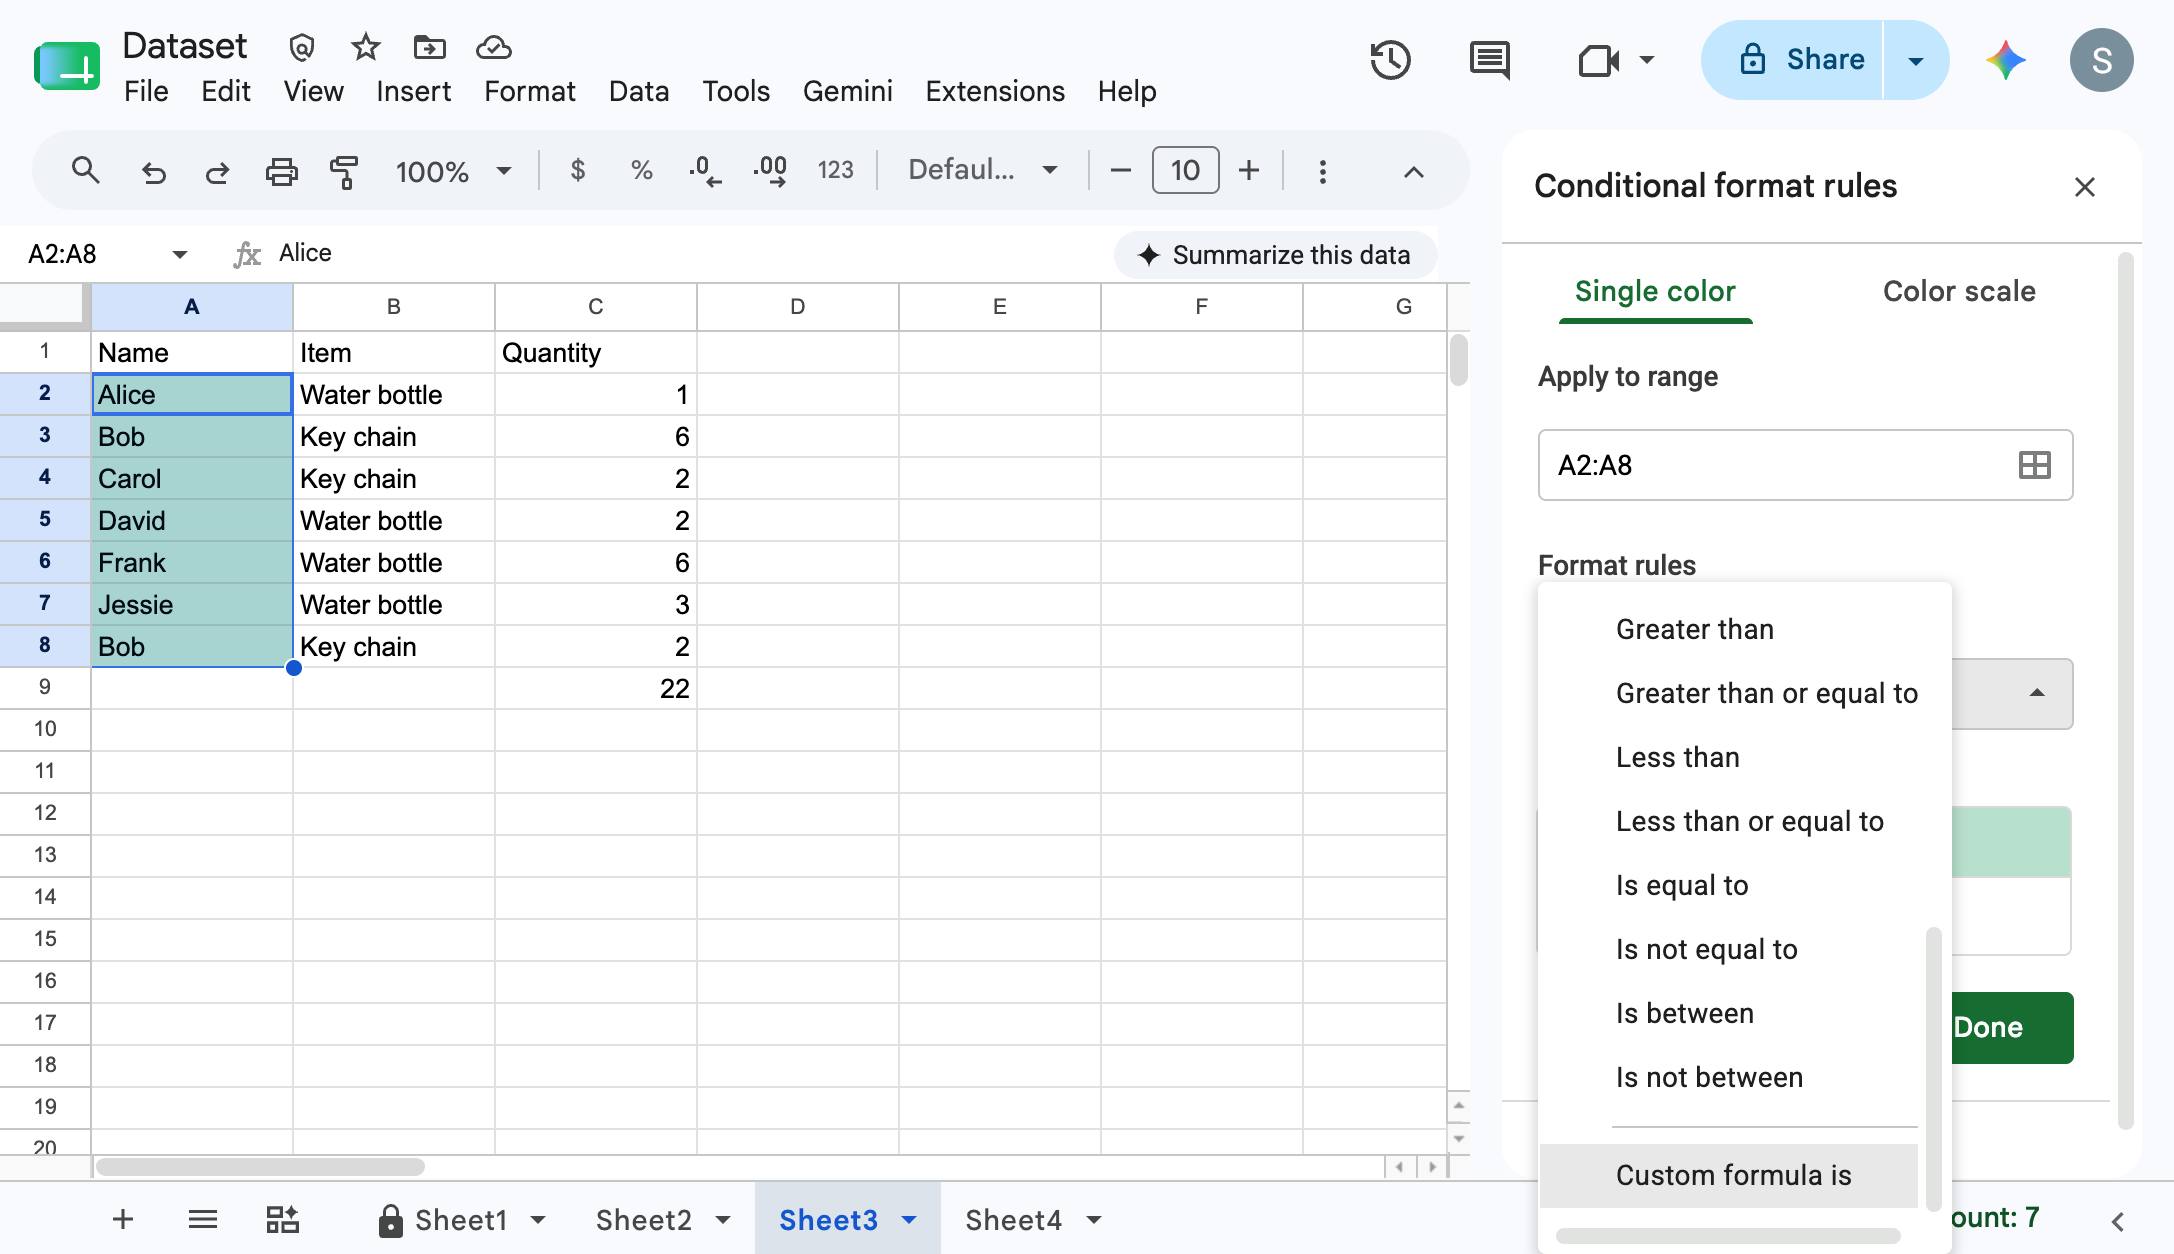Click the sheet horizontal scrollbar
The height and width of the screenshot is (1254, 2174).
261,1166
